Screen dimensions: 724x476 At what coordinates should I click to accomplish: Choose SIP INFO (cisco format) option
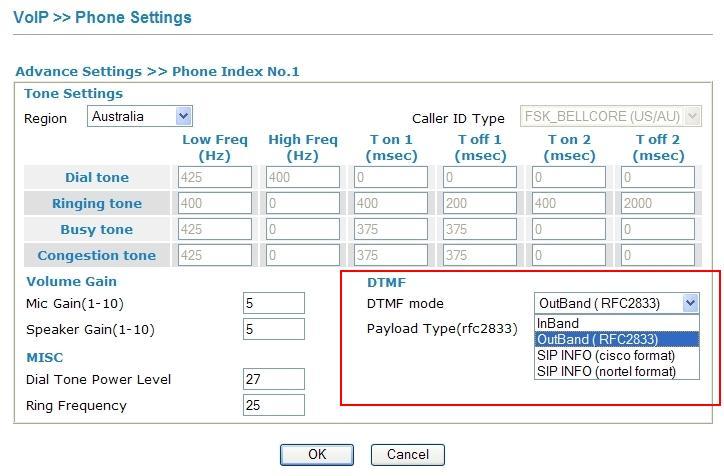[x=617, y=355]
